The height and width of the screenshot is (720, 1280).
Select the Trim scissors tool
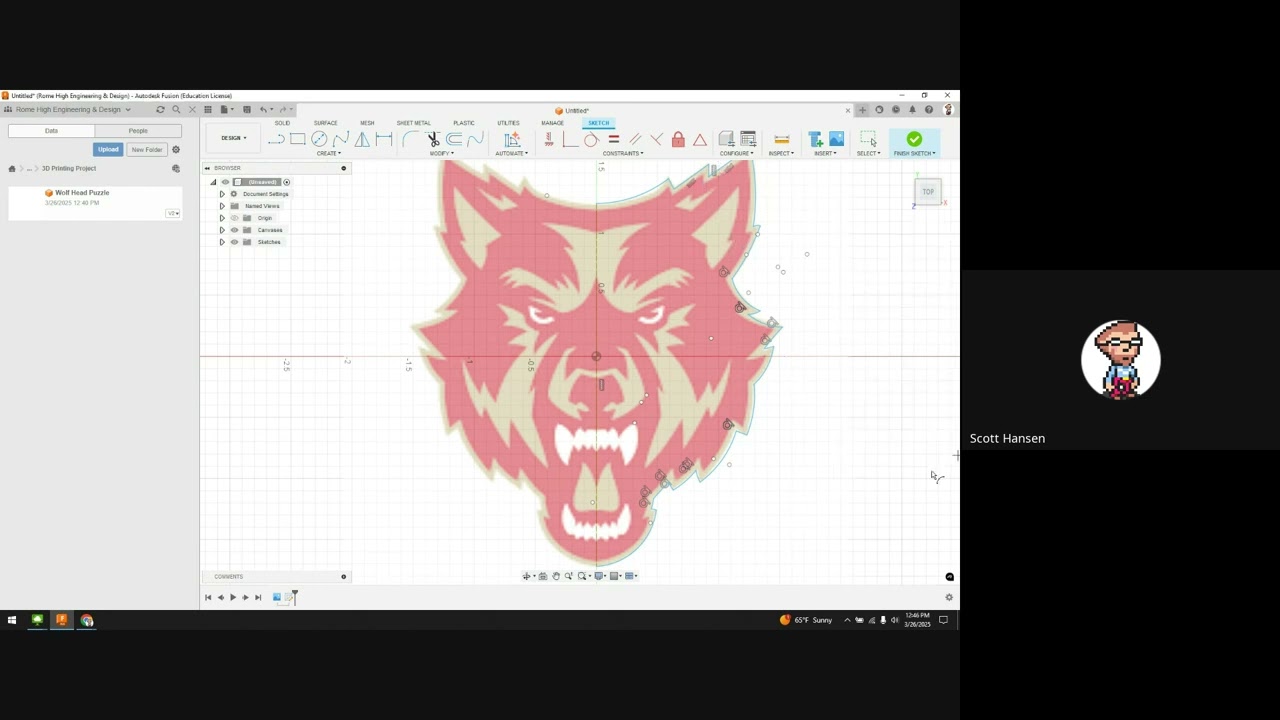click(x=433, y=140)
